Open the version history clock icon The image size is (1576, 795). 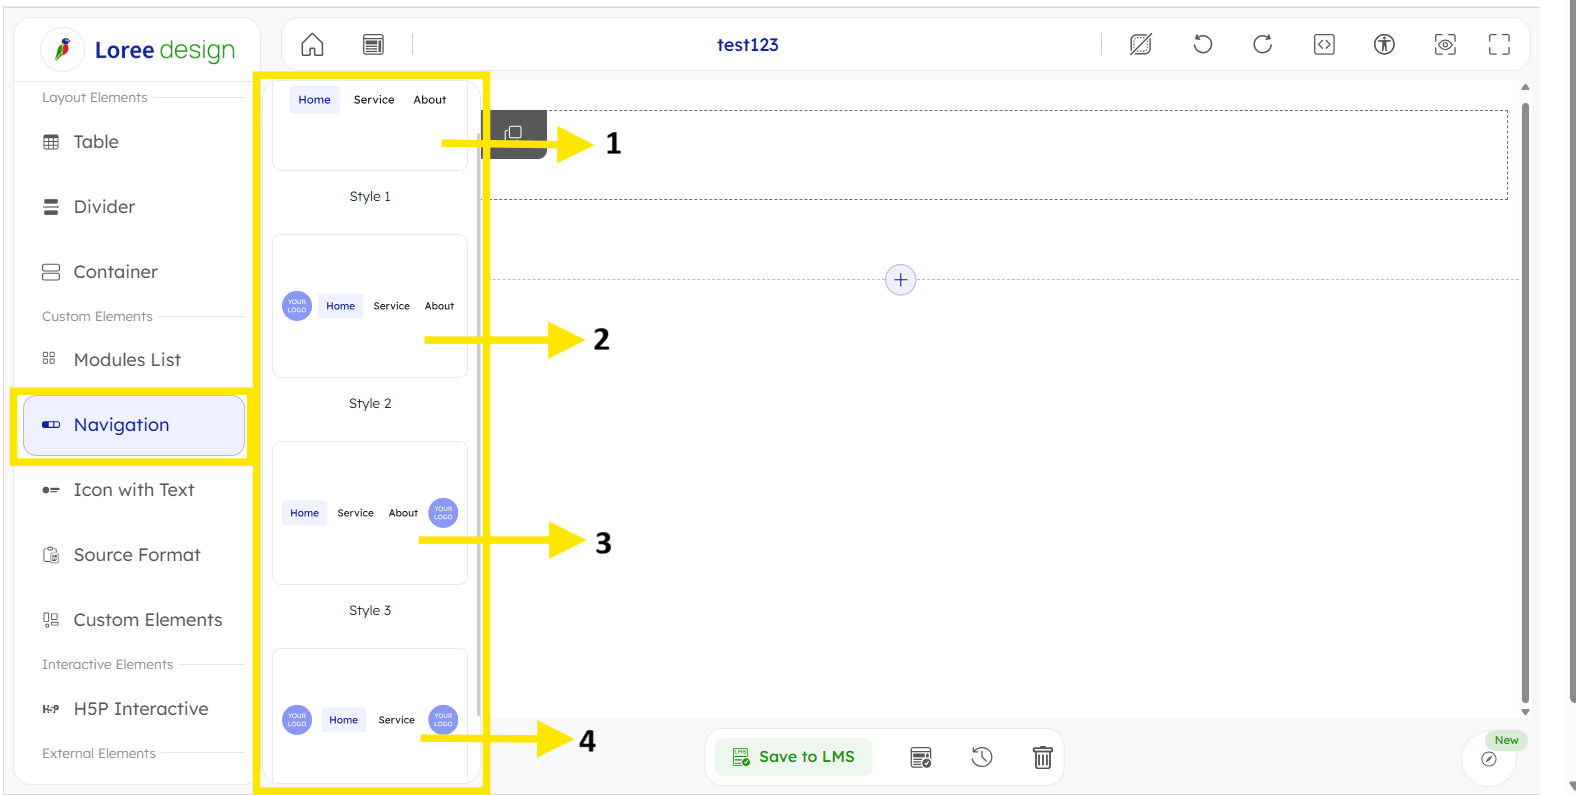point(982,757)
